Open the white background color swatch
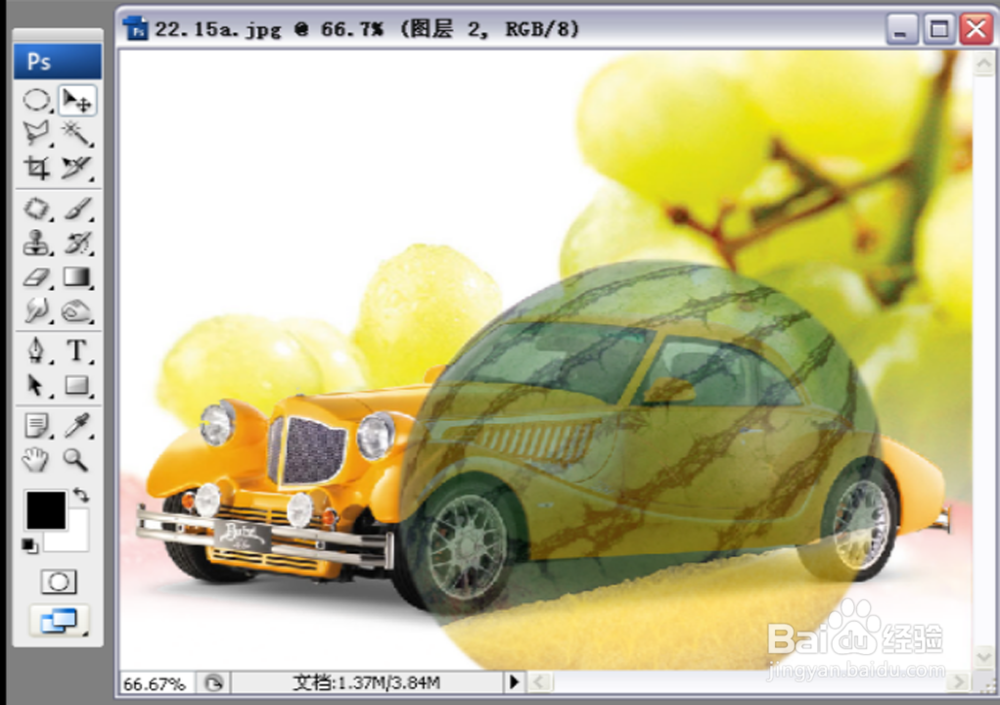 click(75, 539)
